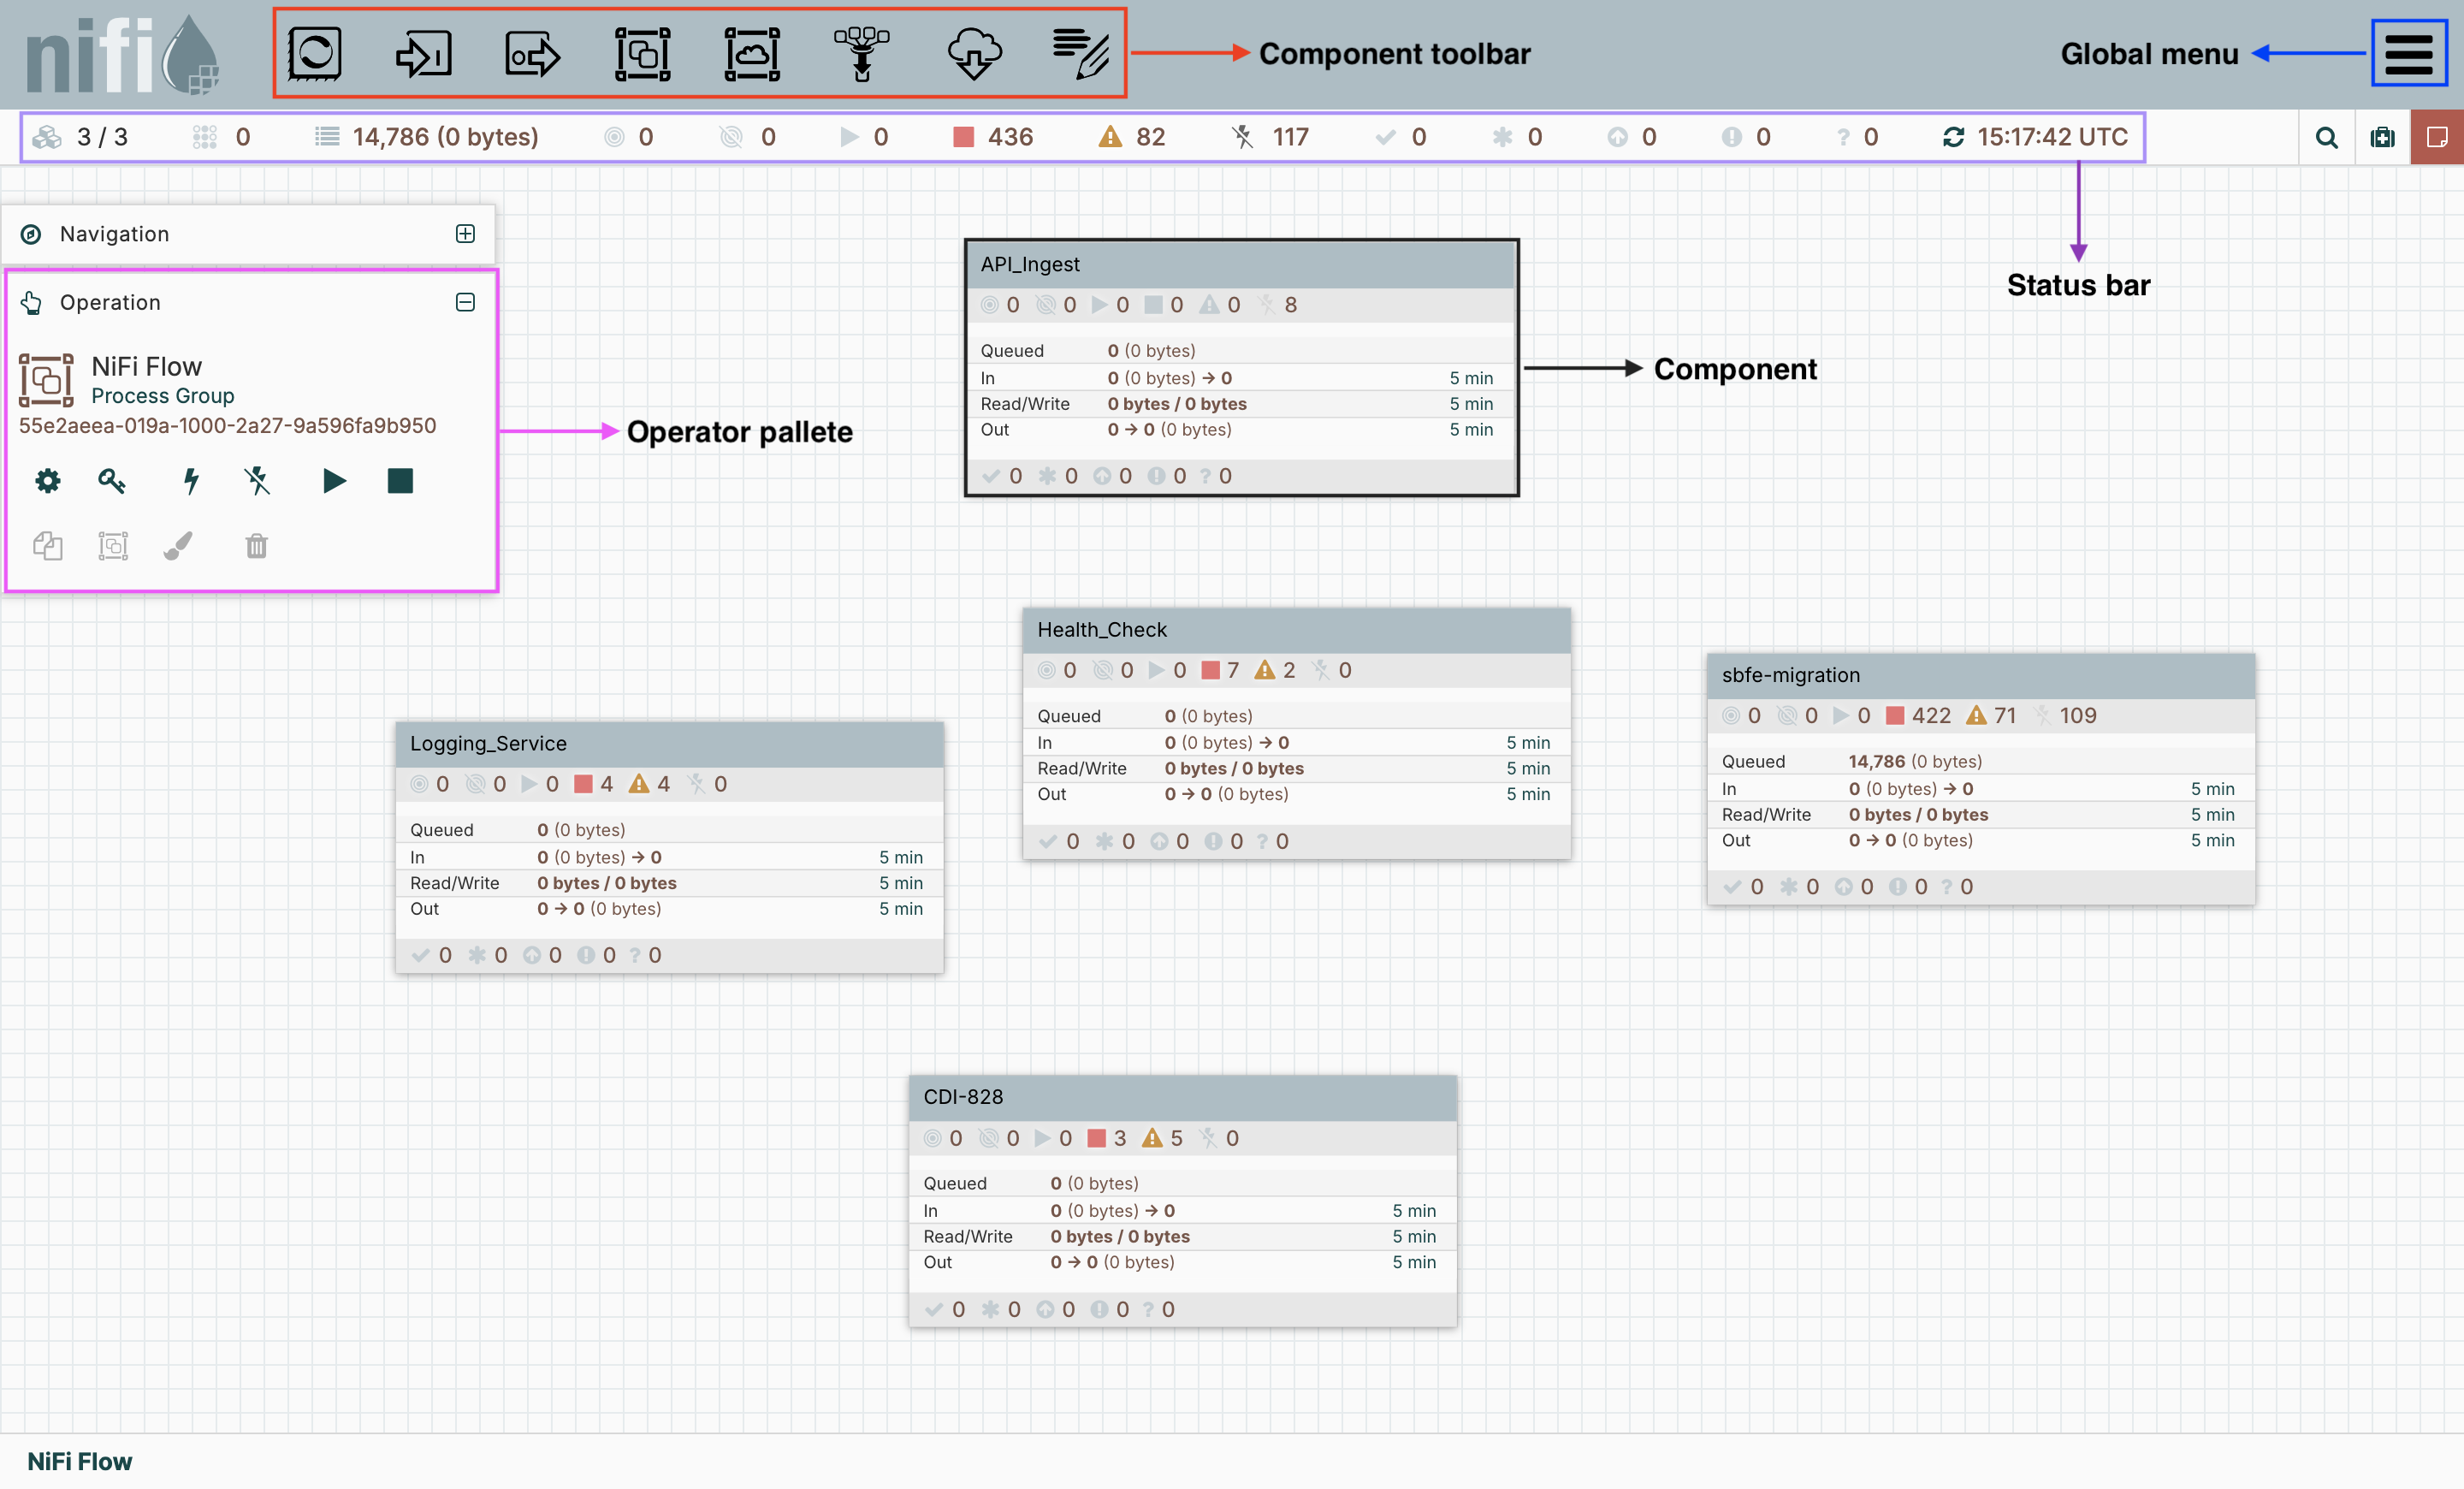Stop the flow with the stop icon
This screenshot has height=1489, width=2464.
(399, 481)
